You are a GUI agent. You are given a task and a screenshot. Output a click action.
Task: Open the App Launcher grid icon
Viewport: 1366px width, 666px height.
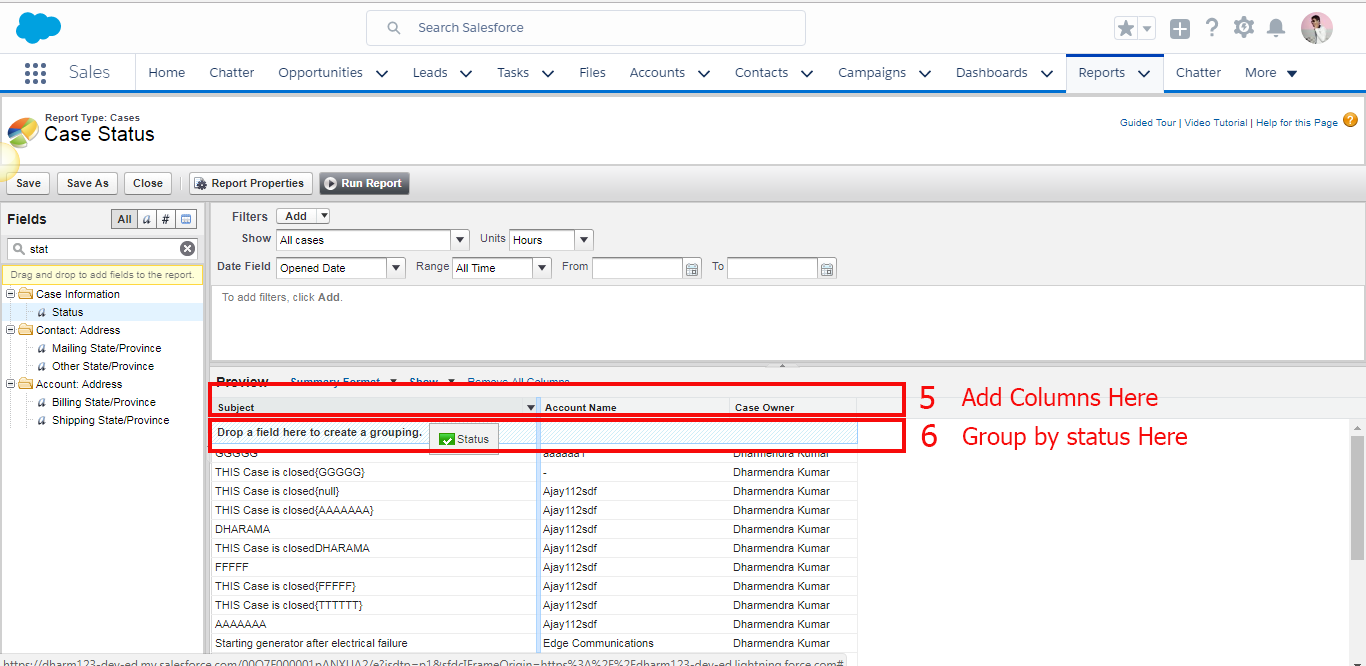point(35,73)
